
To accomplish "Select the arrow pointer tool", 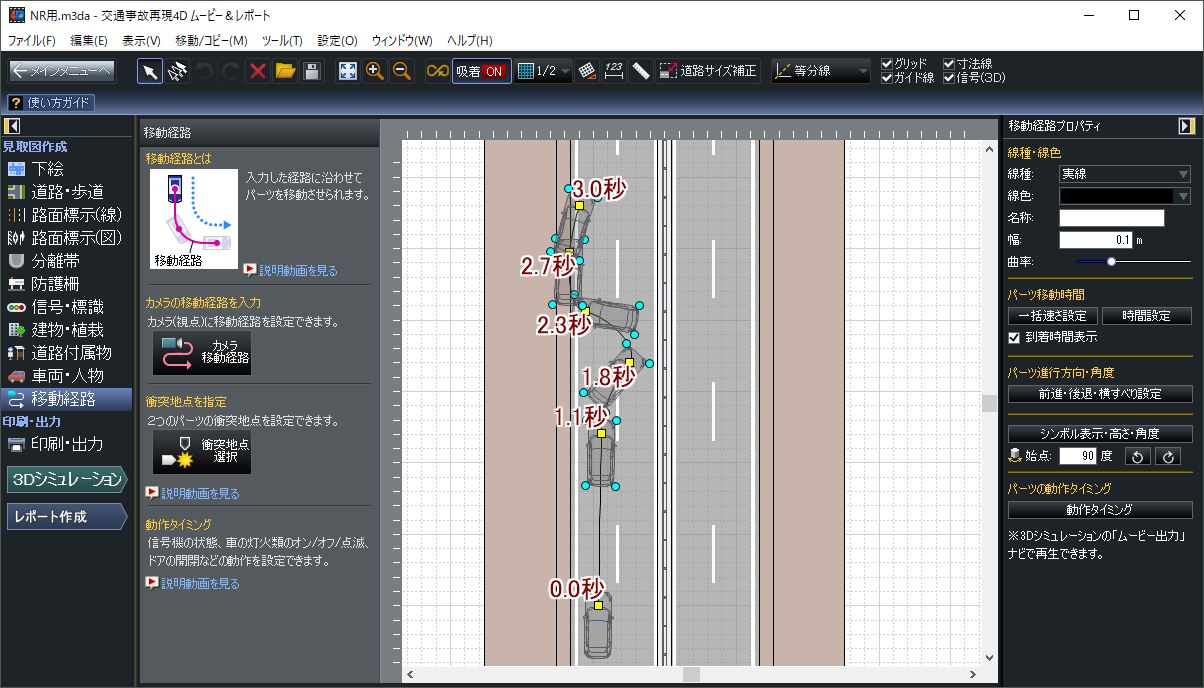I will coord(149,71).
